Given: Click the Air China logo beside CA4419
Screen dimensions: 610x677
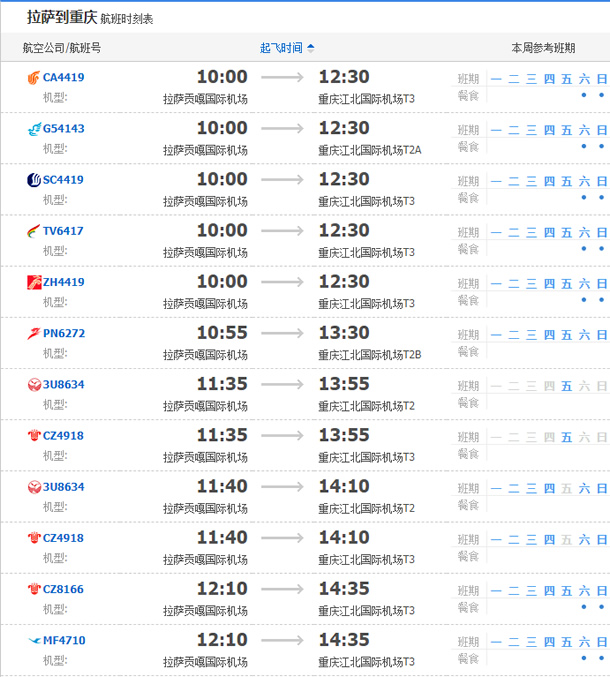Looking at the screenshot, I should coord(34,78).
